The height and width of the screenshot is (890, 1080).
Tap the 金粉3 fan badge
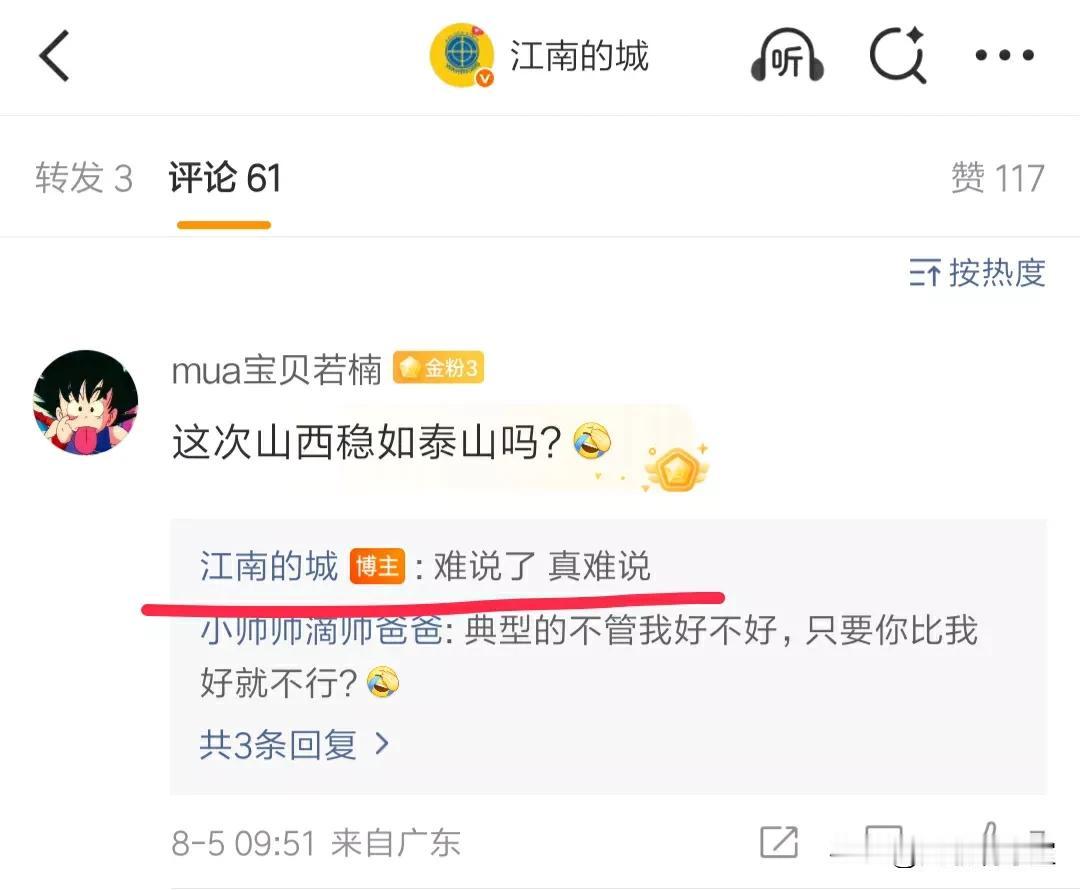(438, 368)
